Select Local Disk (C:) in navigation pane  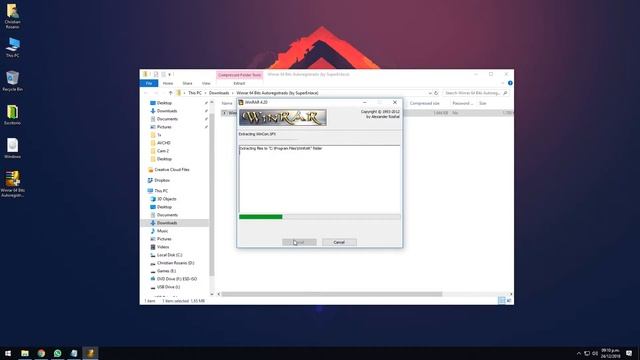click(169, 255)
